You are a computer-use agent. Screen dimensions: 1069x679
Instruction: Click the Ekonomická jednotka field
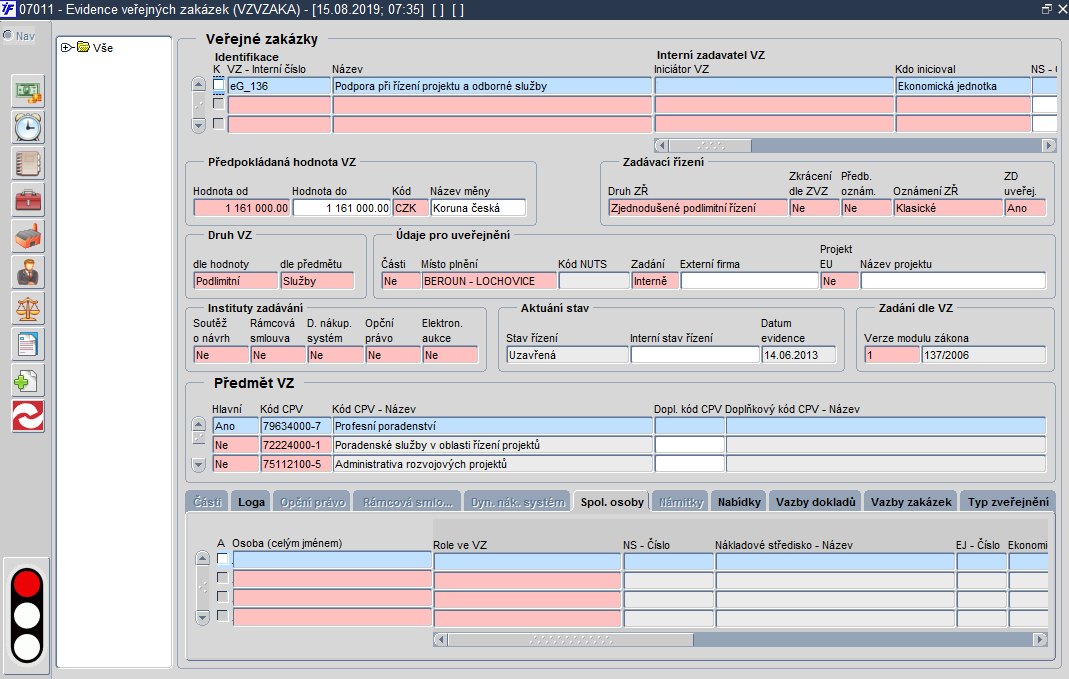tap(963, 86)
